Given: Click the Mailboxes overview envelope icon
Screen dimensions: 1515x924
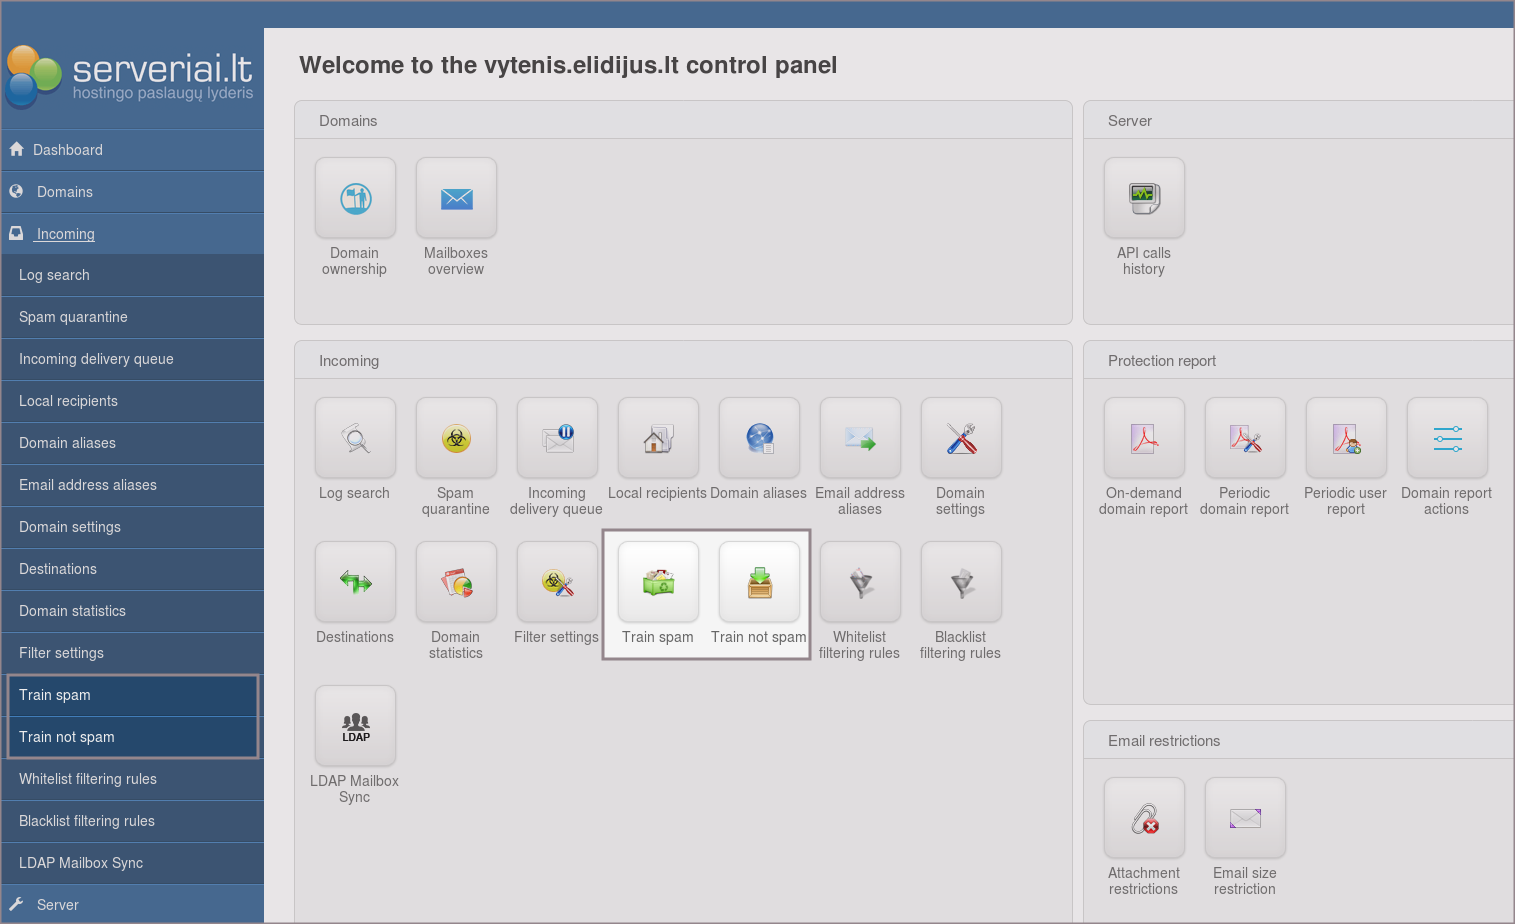Looking at the screenshot, I should (x=456, y=198).
